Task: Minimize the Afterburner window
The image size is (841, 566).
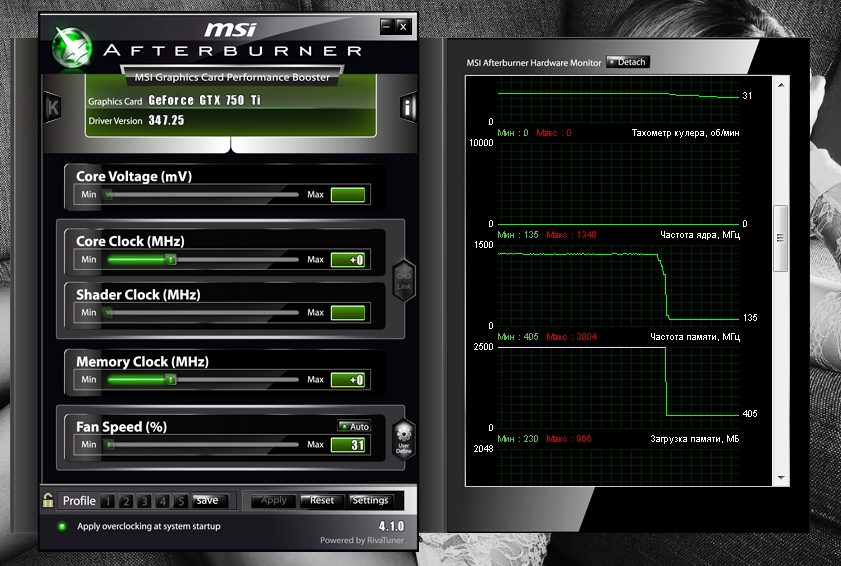Action: pos(387,26)
